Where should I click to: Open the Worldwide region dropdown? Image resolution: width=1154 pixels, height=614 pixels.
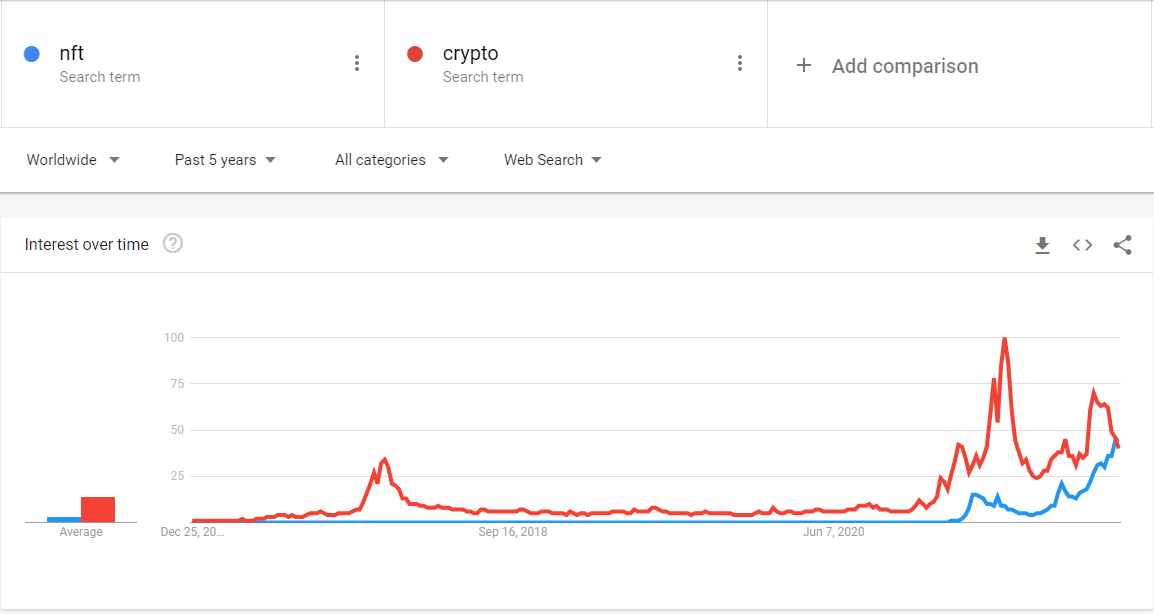(72, 159)
